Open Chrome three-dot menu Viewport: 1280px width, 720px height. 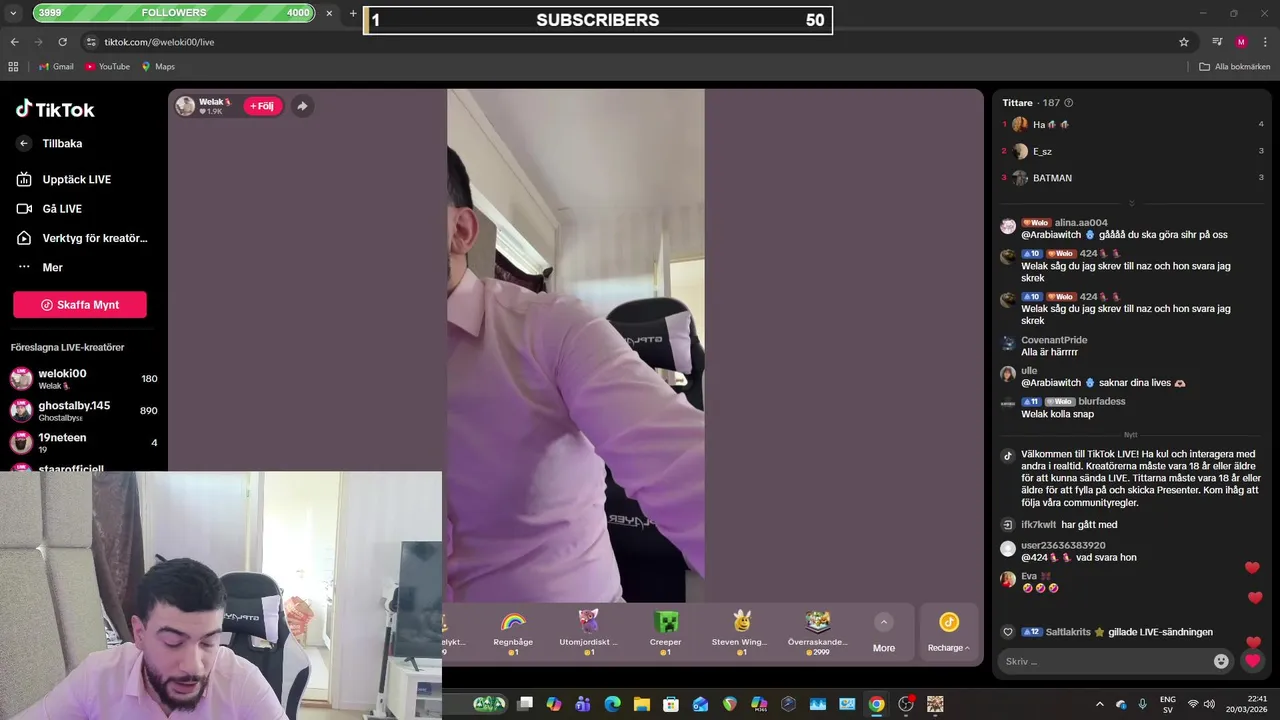coord(1265,42)
